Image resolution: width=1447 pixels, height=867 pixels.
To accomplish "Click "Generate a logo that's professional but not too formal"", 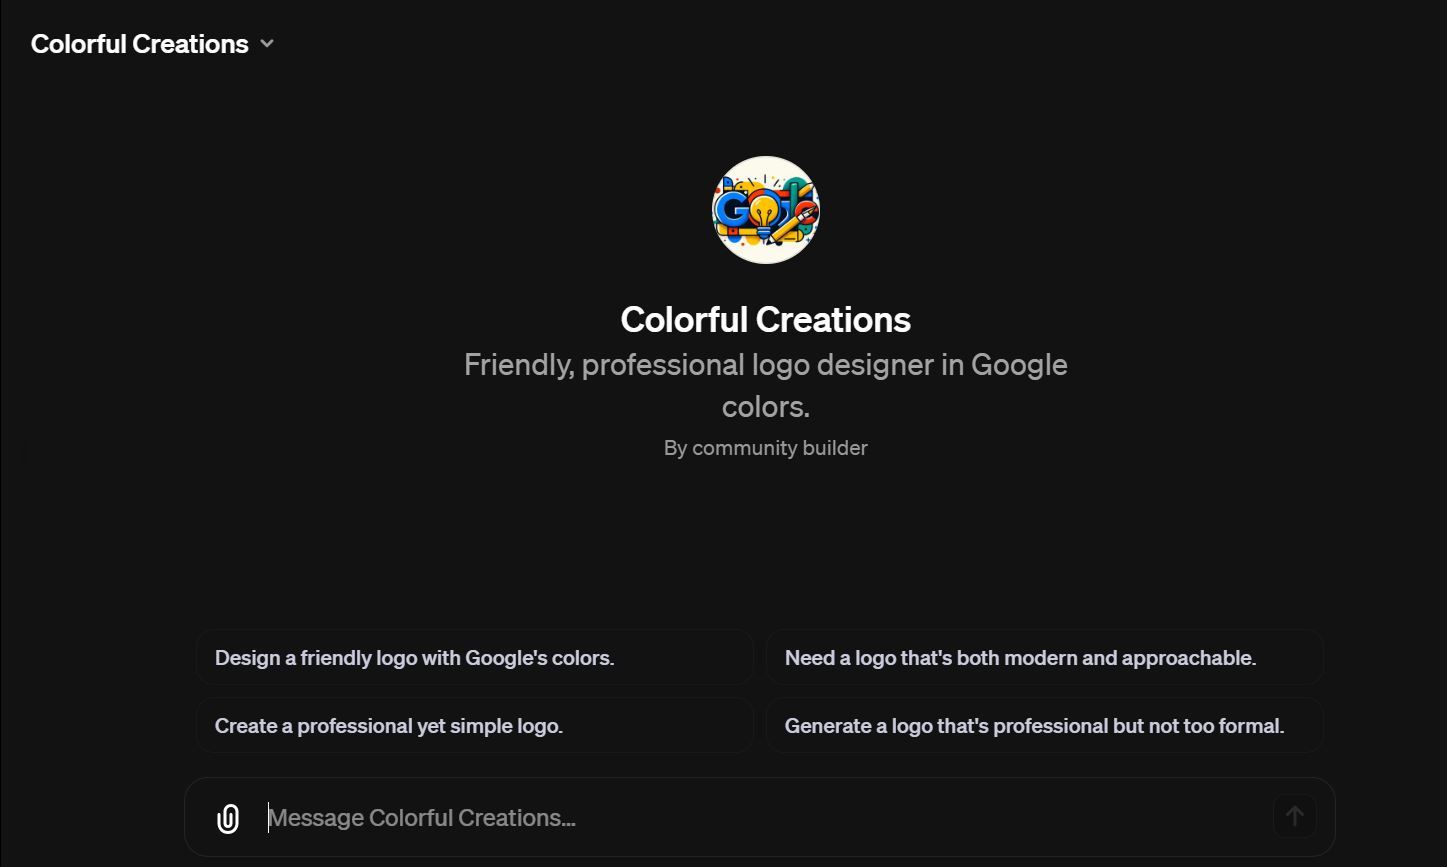I will point(1044,725).
